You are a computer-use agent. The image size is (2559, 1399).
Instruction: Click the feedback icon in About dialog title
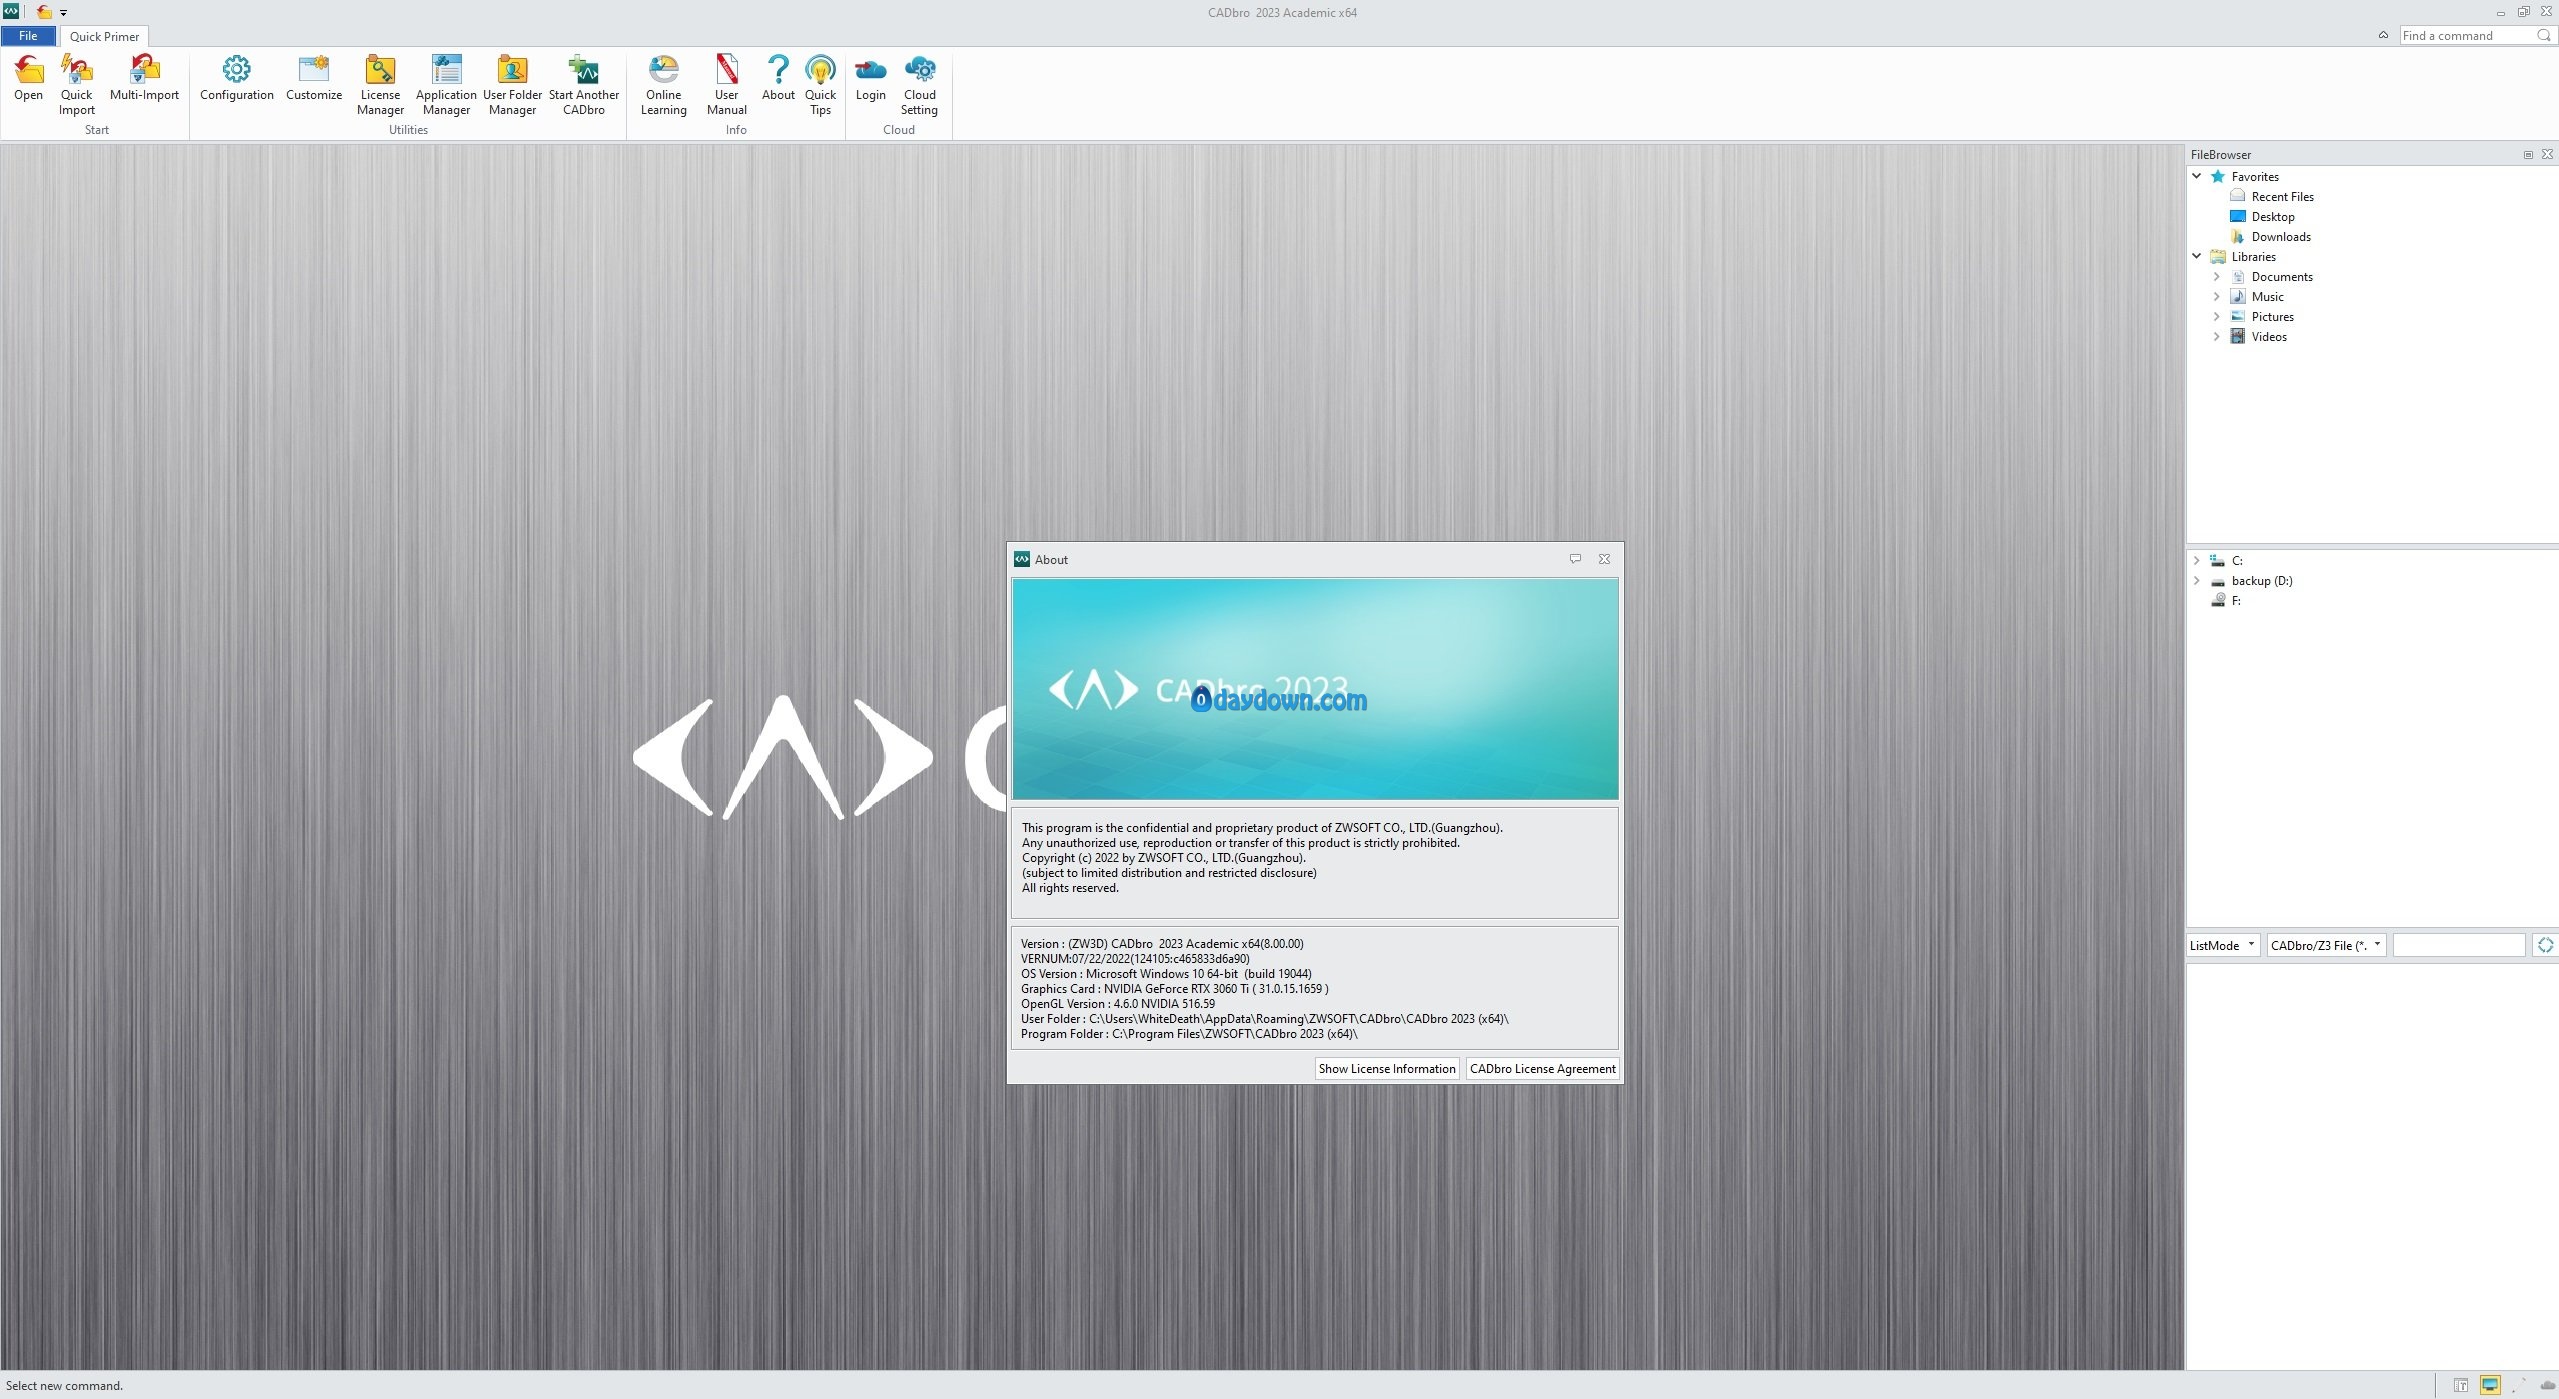click(1575, 559)
